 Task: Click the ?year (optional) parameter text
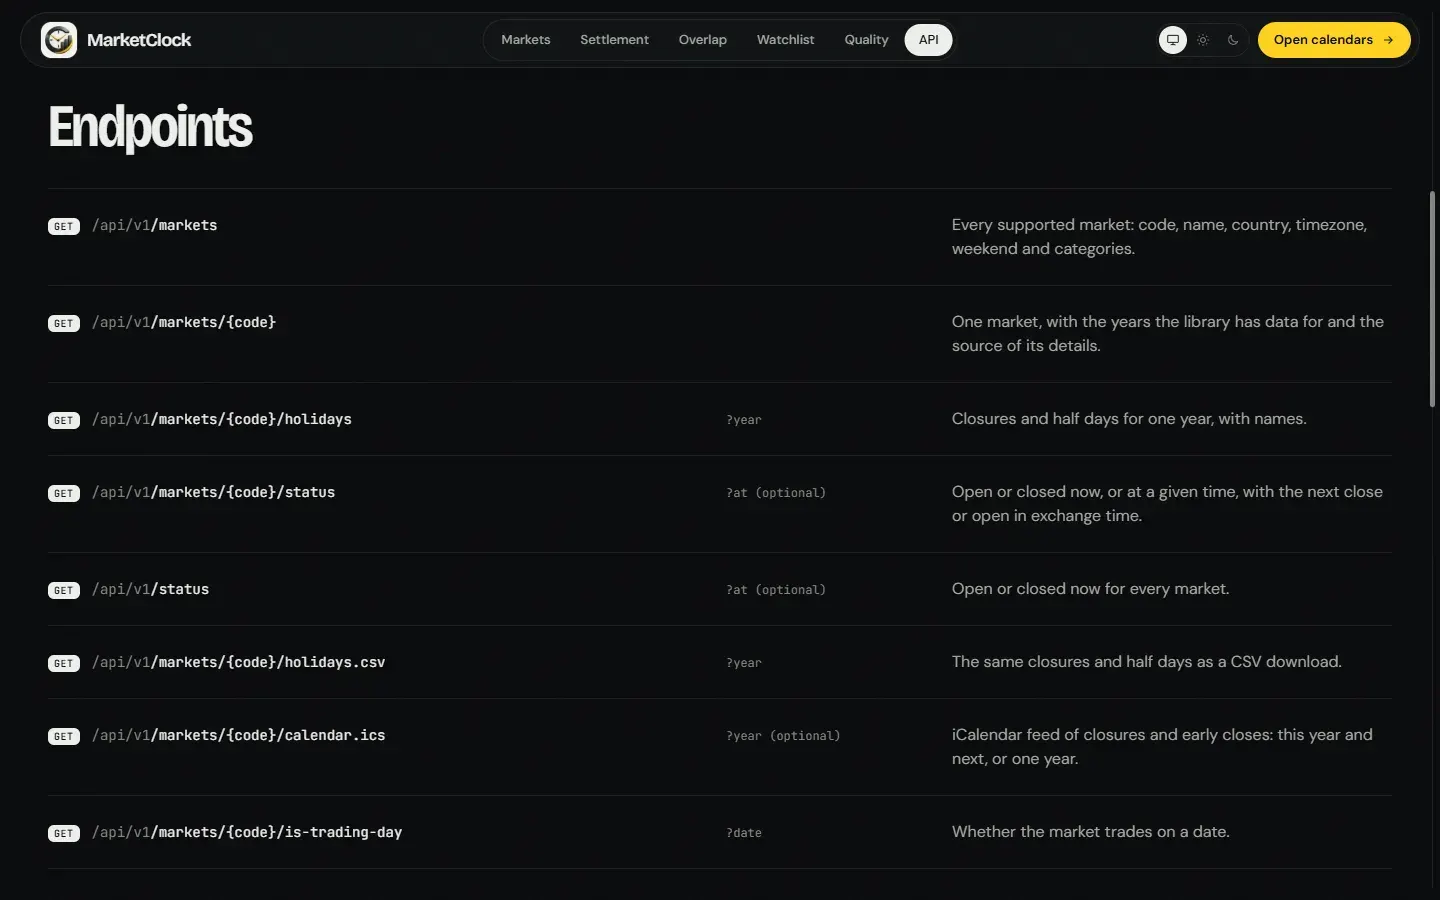click(783, 736)
